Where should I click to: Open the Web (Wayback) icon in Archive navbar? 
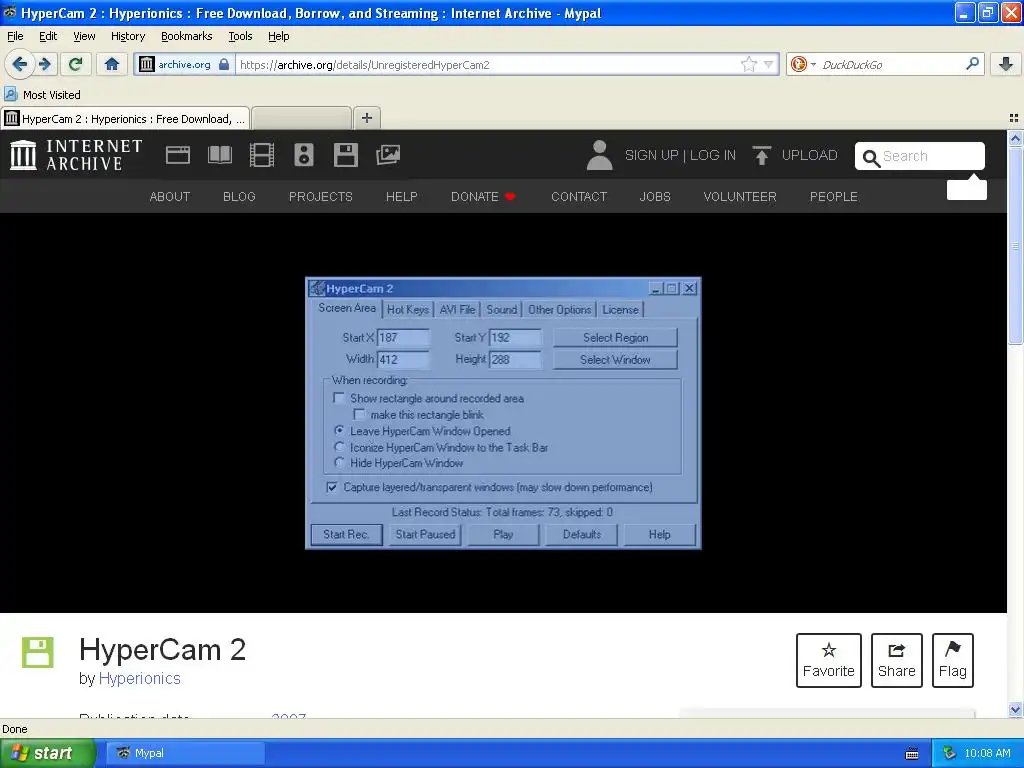click(x=178, y=155)
